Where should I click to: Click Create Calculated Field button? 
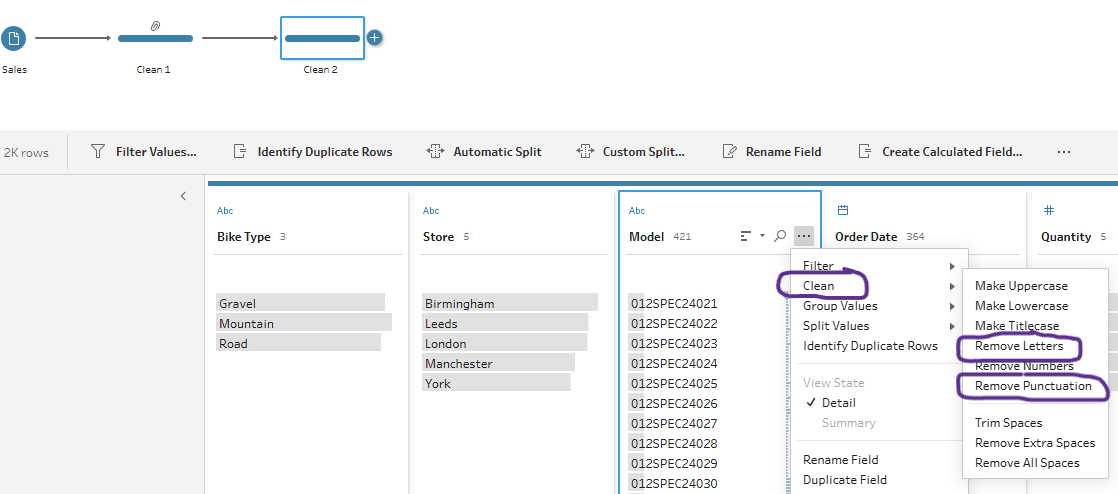coord(940,152)
